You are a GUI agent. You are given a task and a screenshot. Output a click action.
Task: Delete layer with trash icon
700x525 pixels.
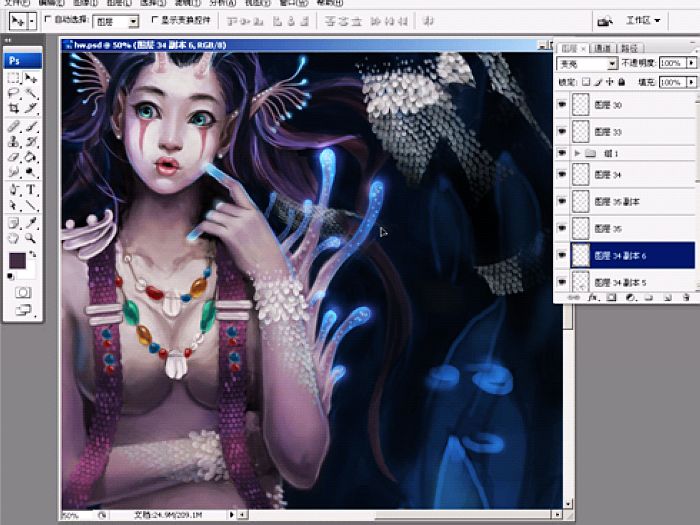(685, 297)
